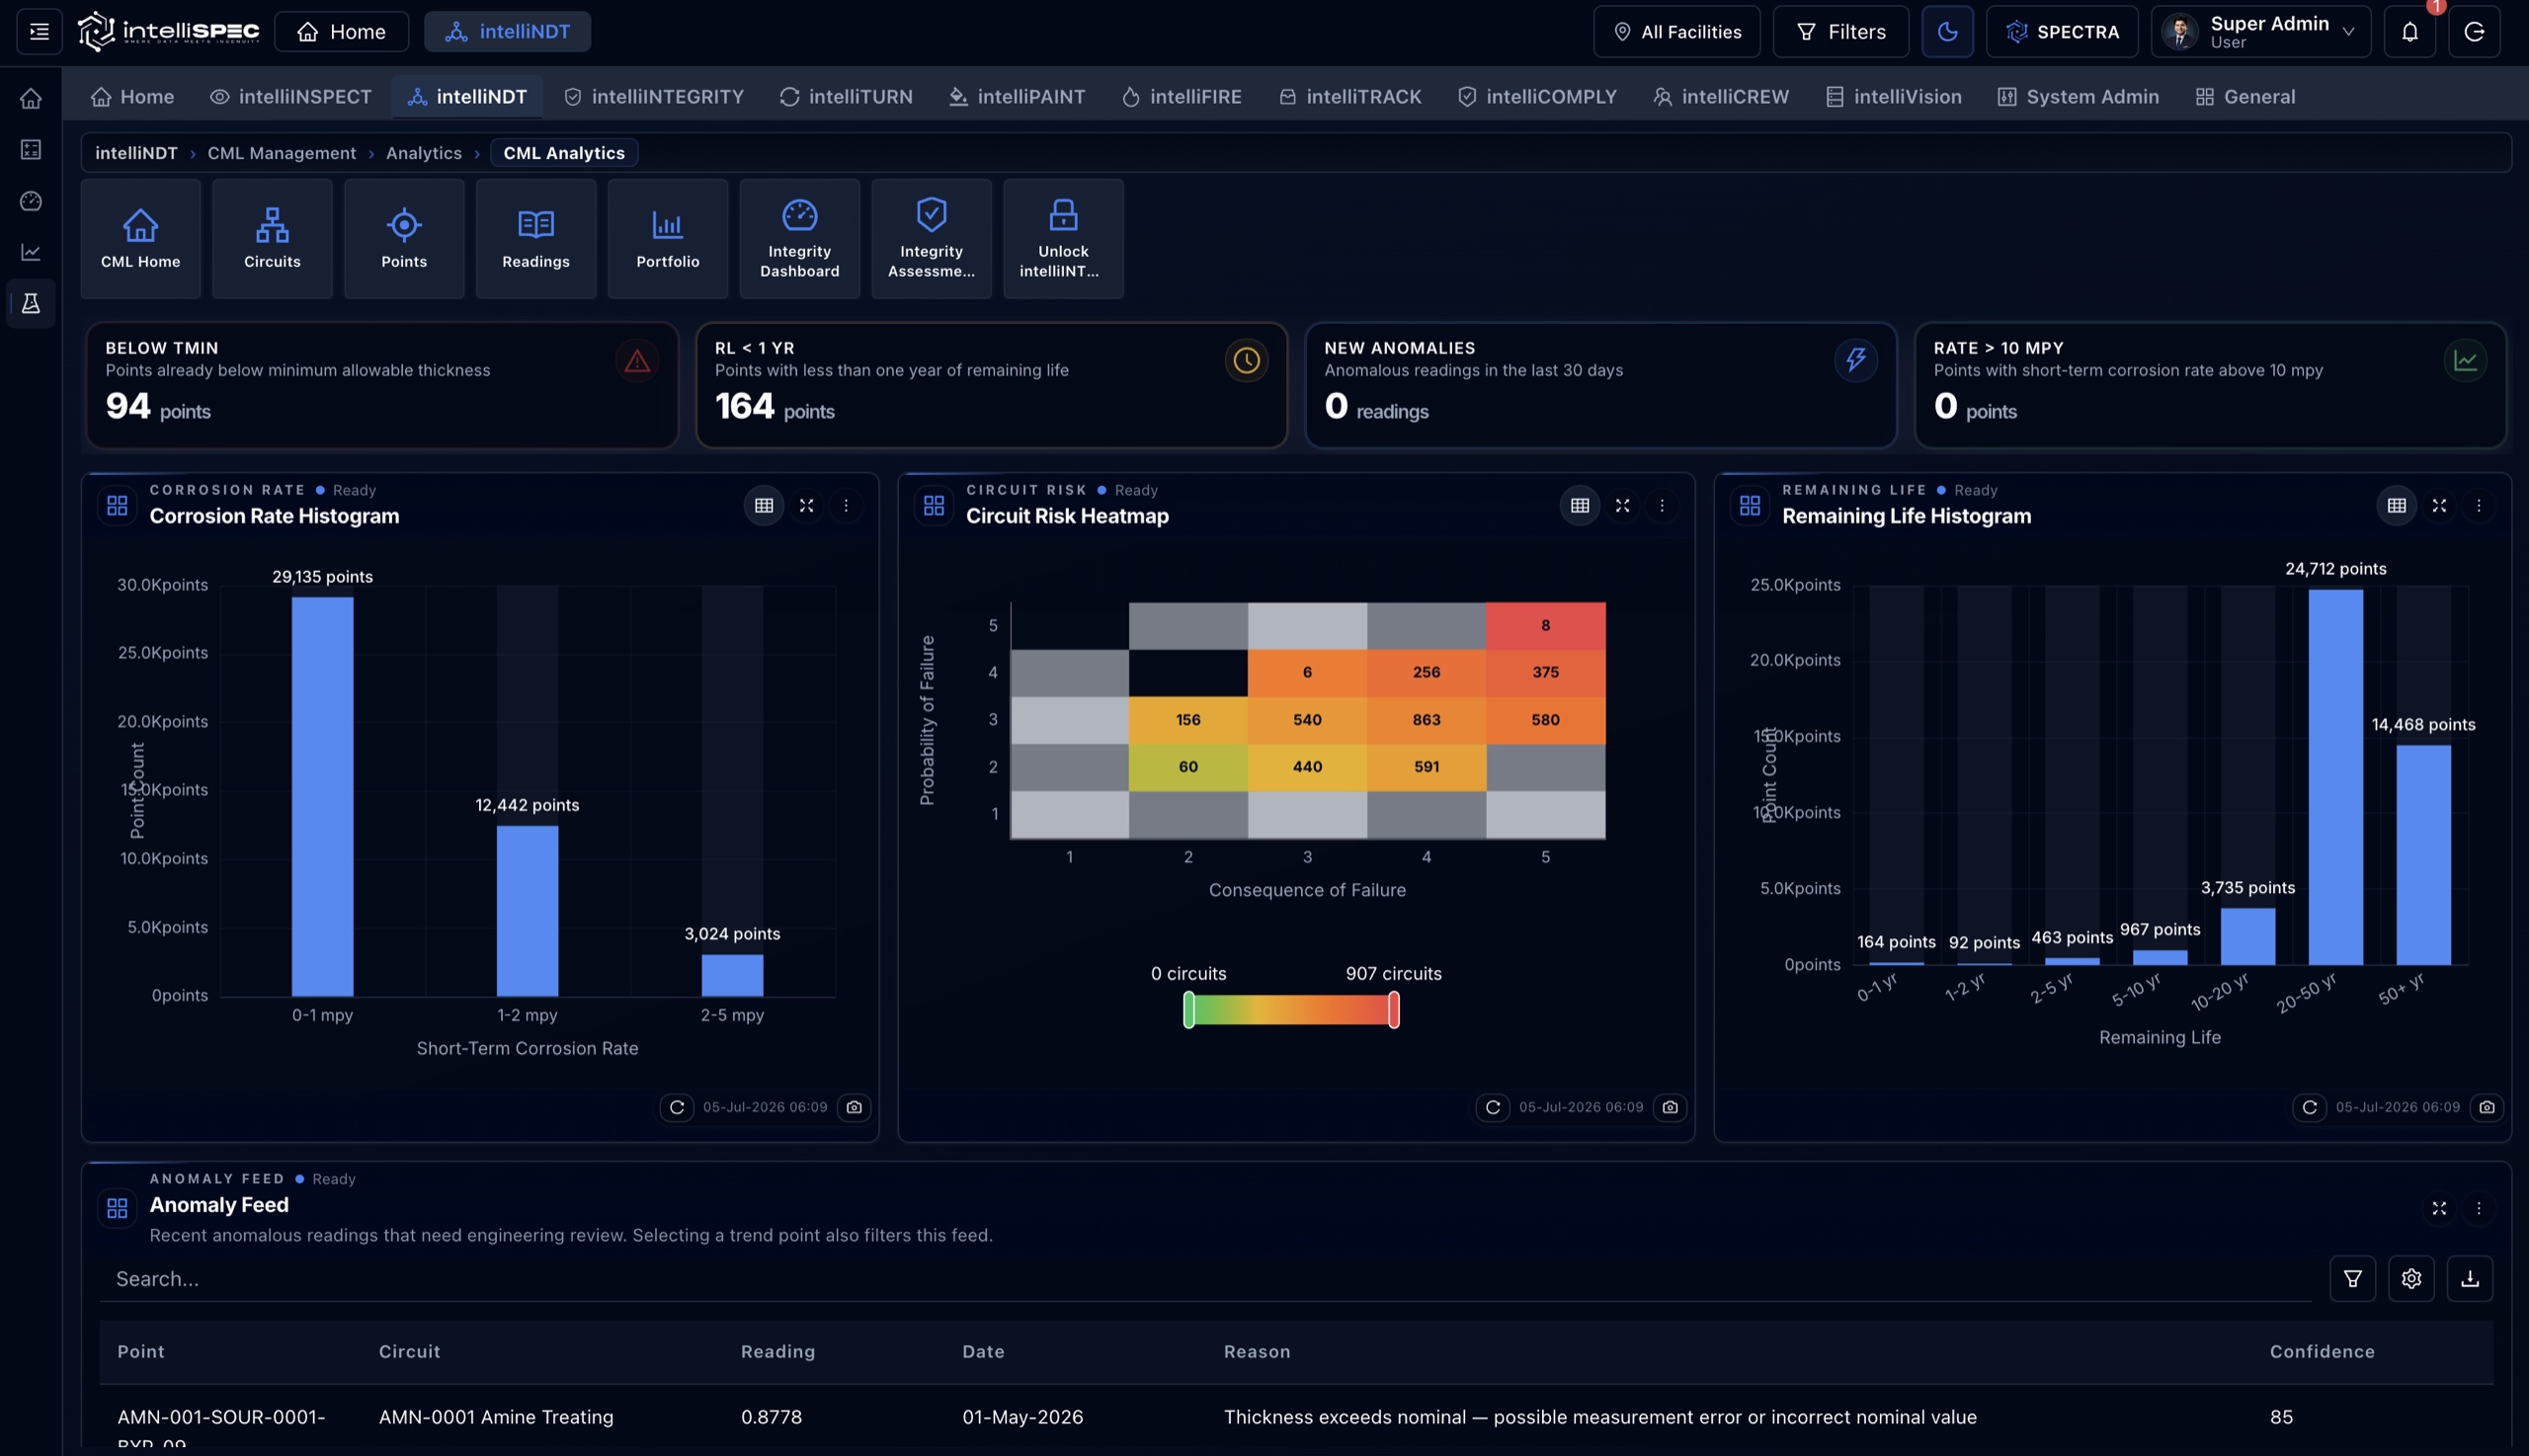Open All Facilities selector
This screenshot has height=1456, width=2529.
tap(1677, 32)
